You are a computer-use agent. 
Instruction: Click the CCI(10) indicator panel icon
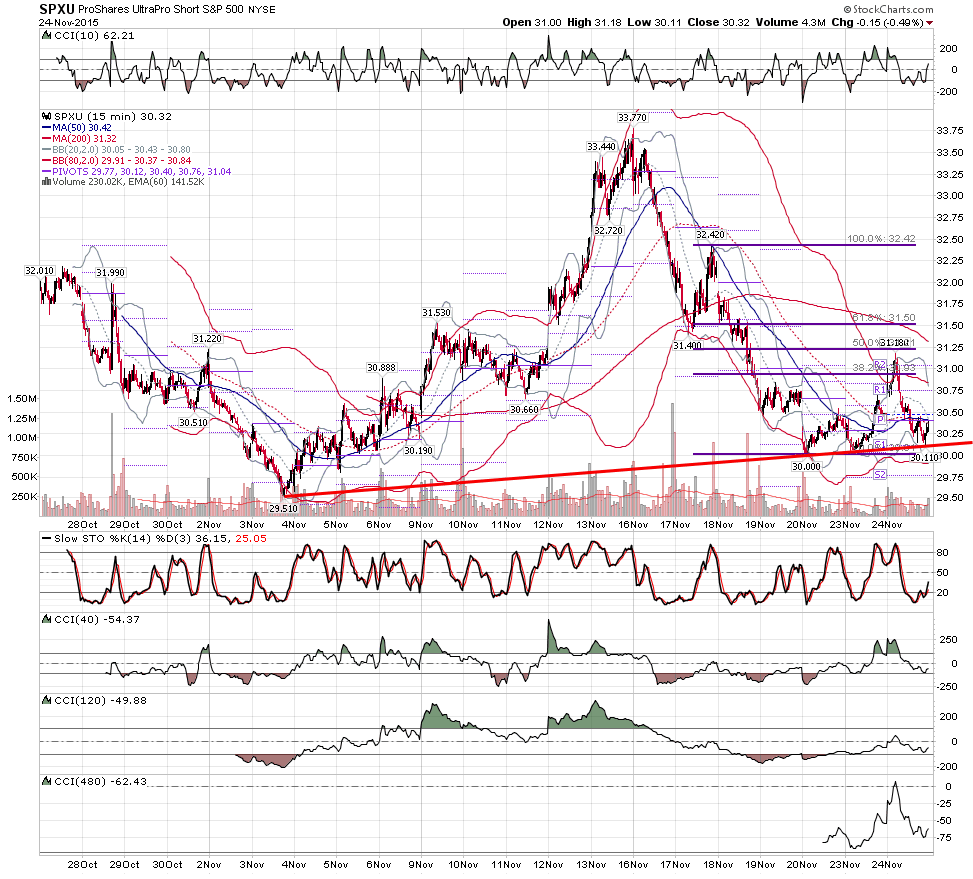pos(47,36)
